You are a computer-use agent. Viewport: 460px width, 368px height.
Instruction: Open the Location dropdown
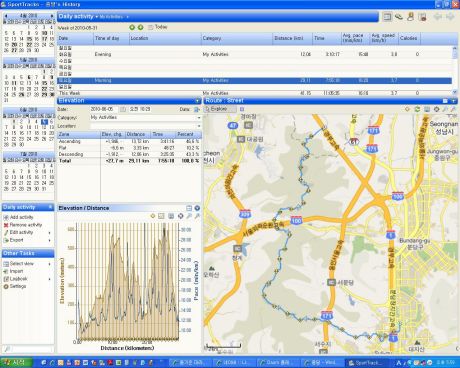click(146, 126)
